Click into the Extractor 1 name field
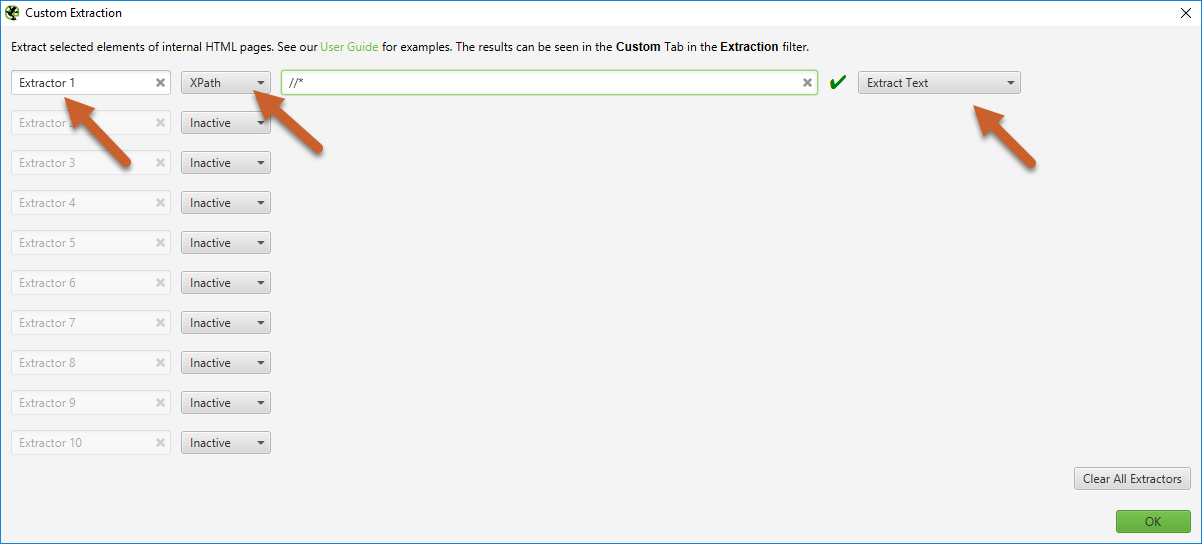This screenshot has height=544, width=1202. coord(80,83)
